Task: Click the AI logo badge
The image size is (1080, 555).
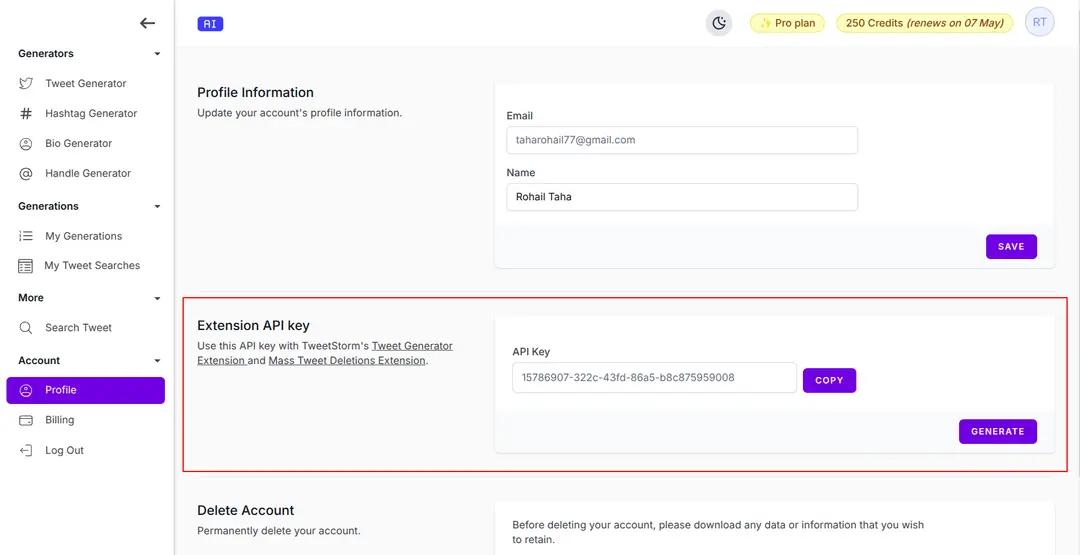Action: (x=210, y=23)
